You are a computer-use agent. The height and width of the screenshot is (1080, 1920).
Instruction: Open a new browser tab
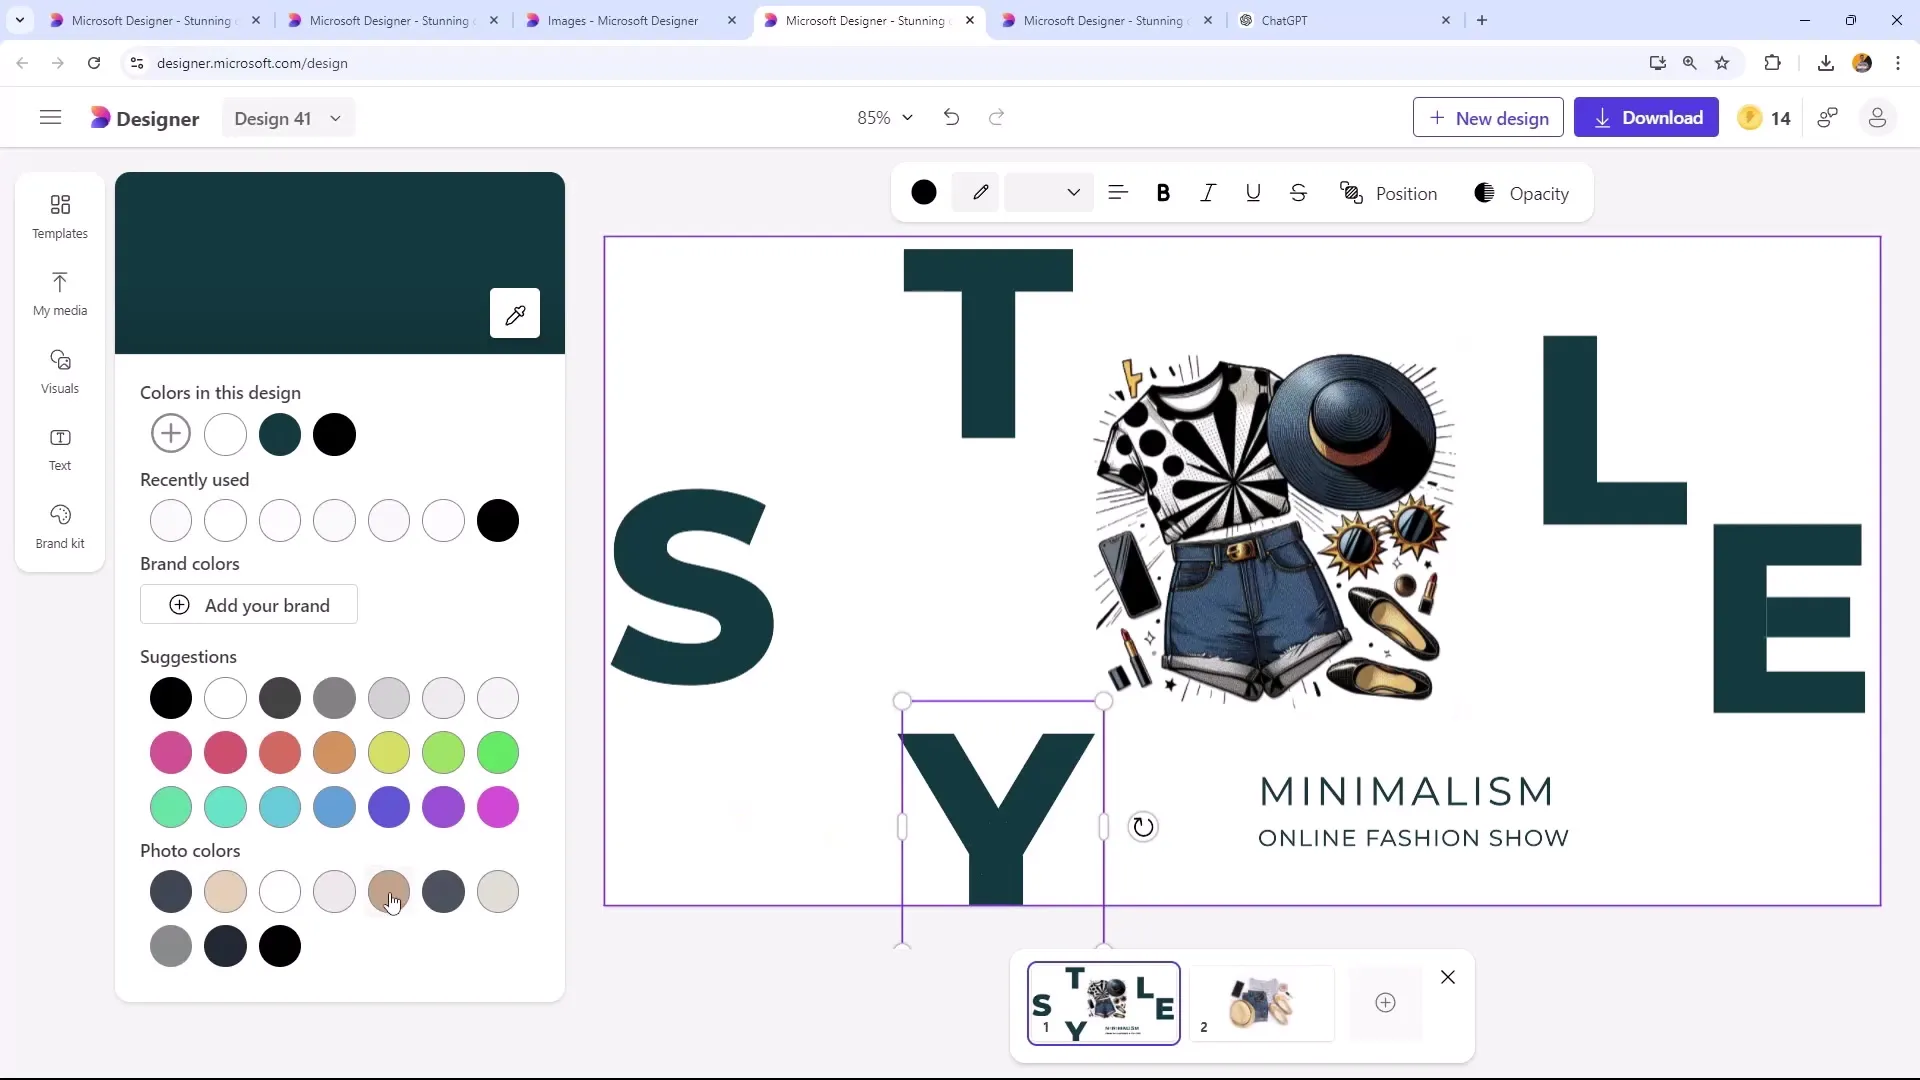tap(1482, 20)
